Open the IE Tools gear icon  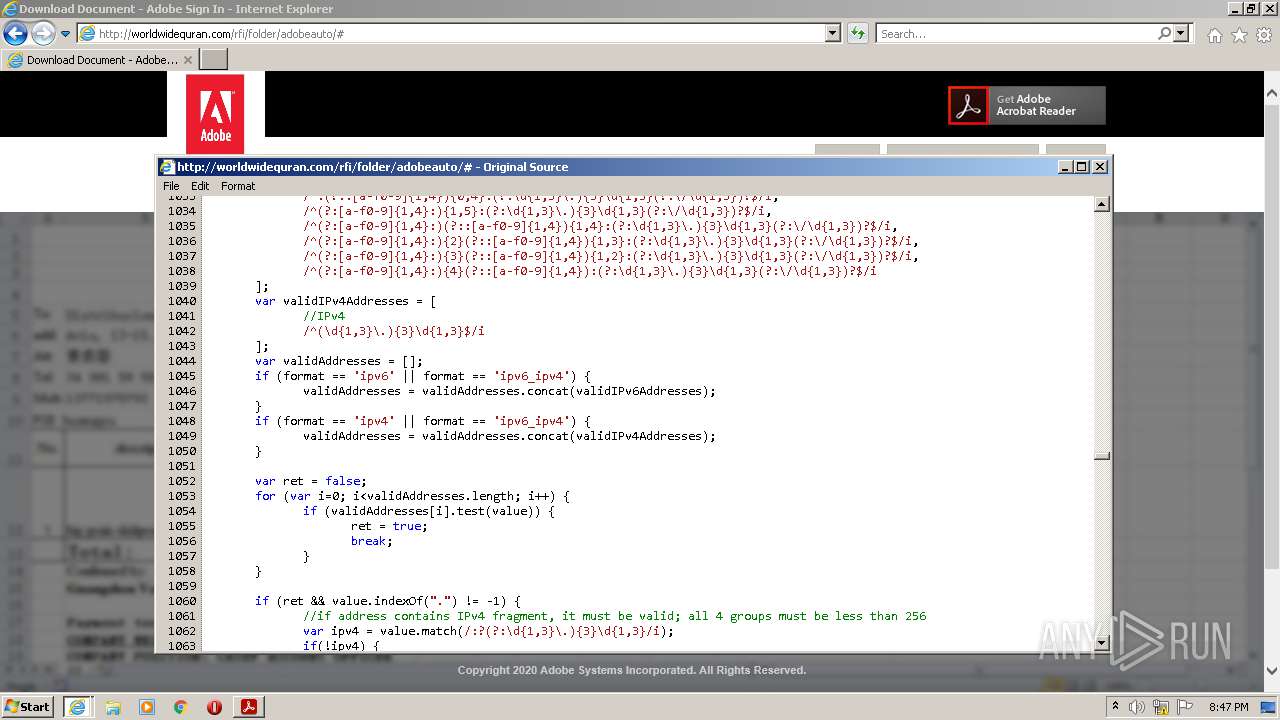(1263, 34)
